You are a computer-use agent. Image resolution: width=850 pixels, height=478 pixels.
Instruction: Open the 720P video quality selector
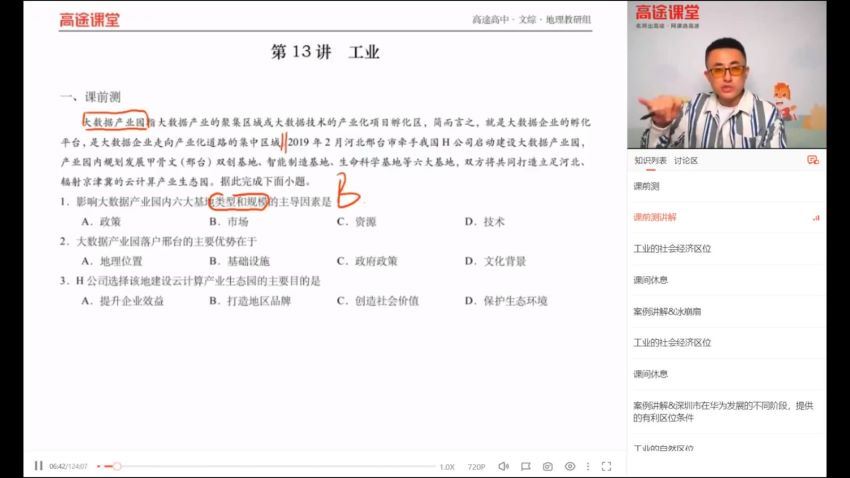pyautogui.click(x=476, y=467)
